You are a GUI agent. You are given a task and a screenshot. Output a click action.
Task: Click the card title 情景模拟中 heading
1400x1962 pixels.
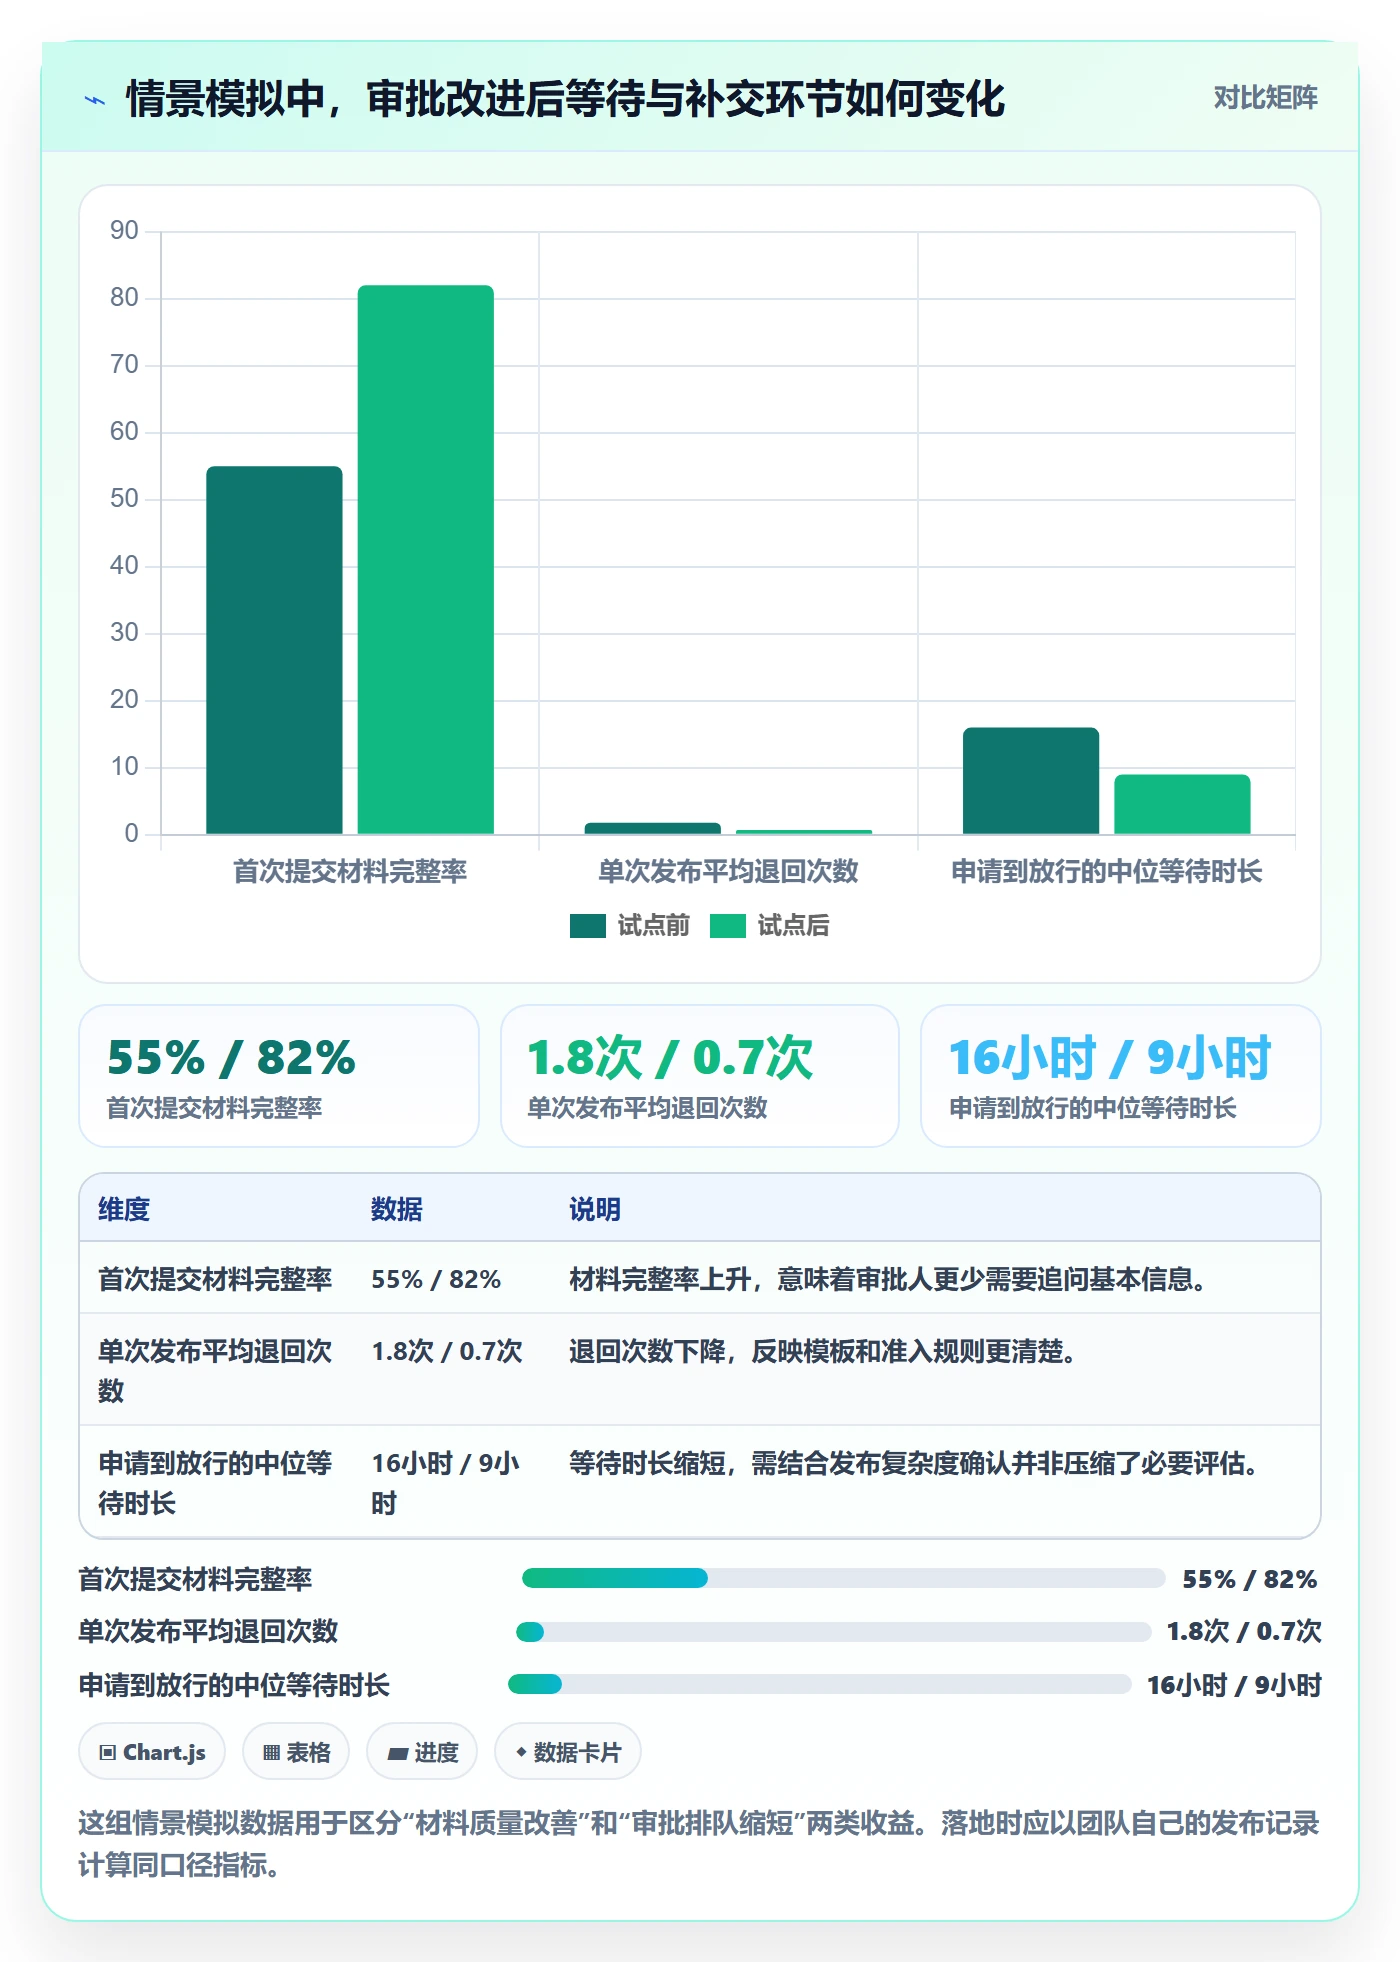point(565,99)
